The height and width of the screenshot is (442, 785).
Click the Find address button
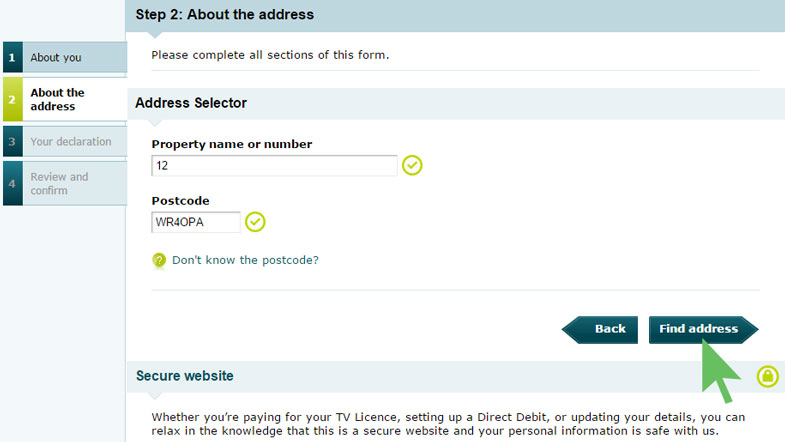[x=703, y=329]
